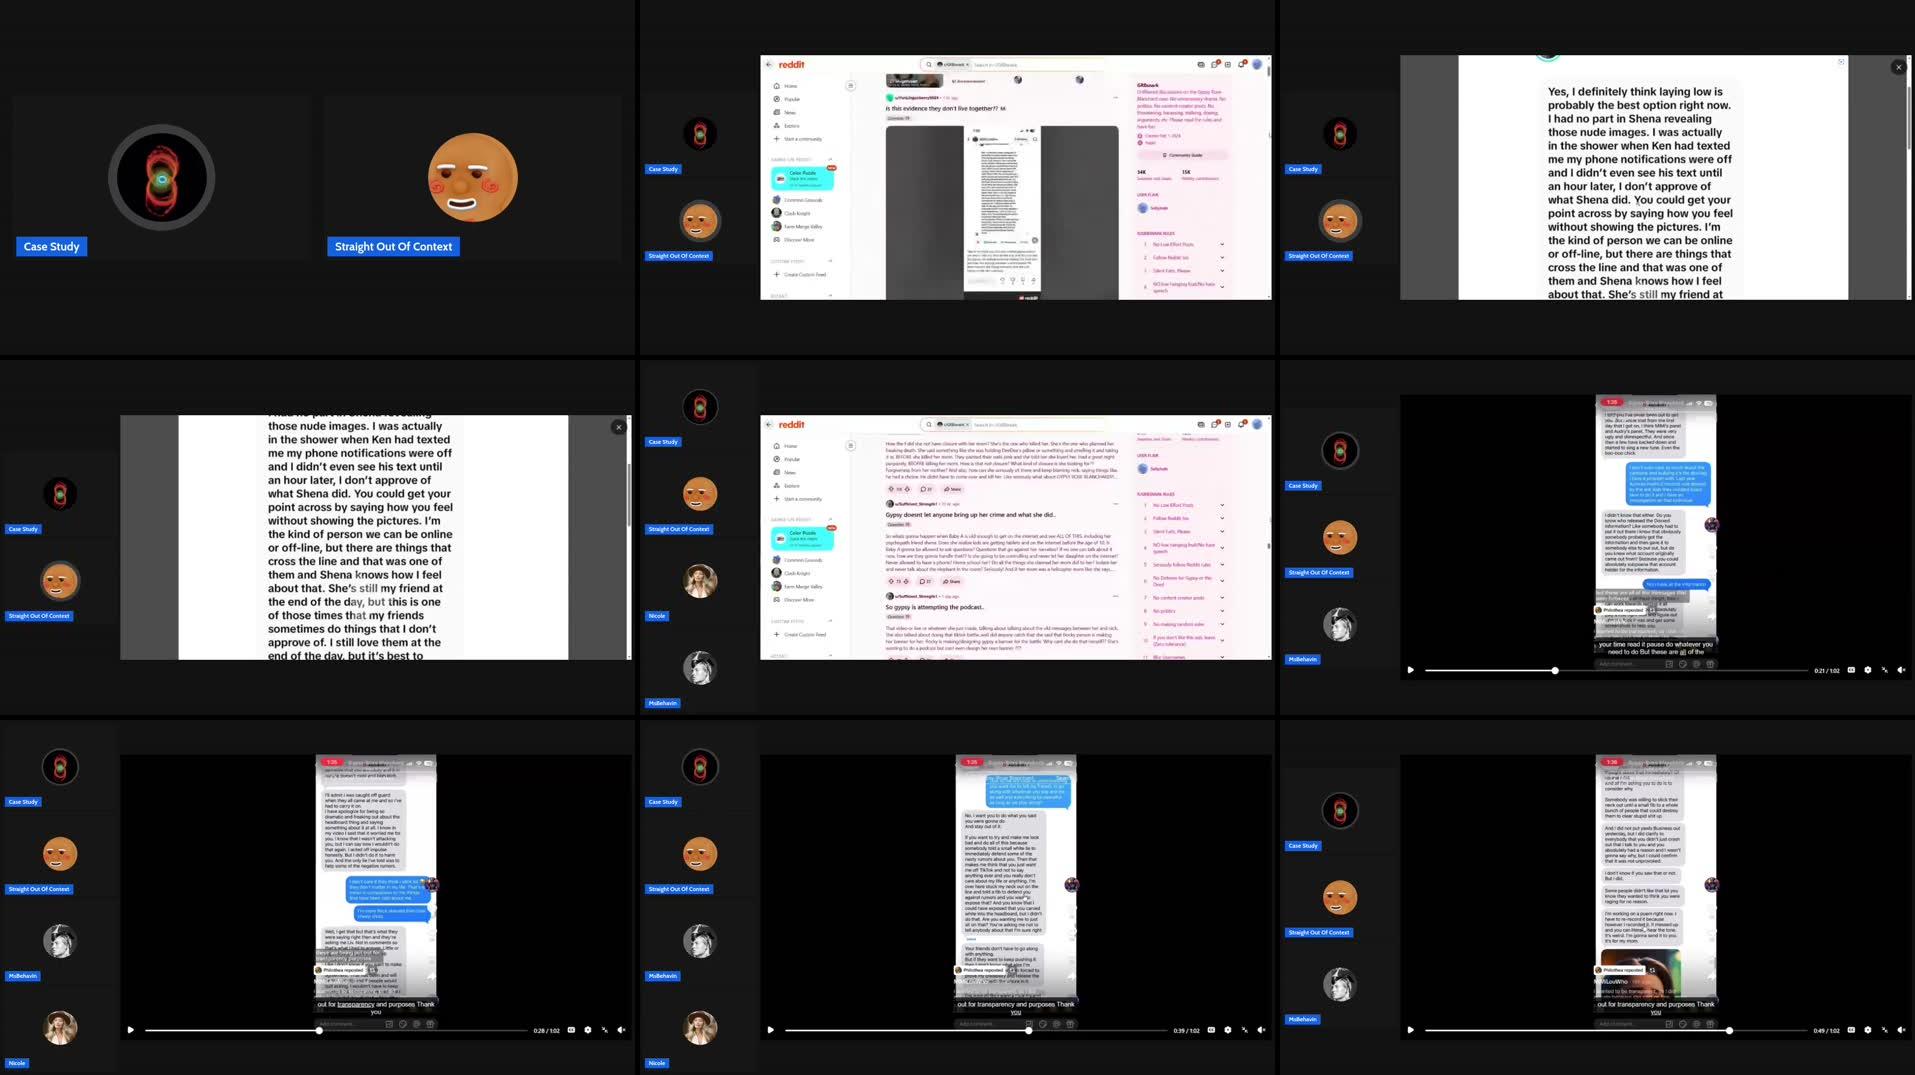
Task: Open video settings gear on the video at 0:49
Action: (x=1867, y=1030)
